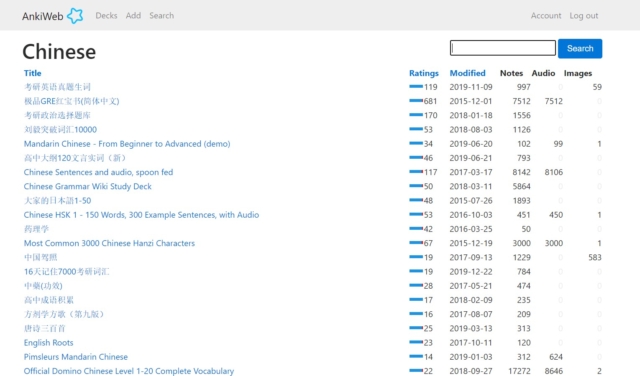Open the Account page
The height and width of the screenshot is (376, 640).
click(x=546, y=16)
